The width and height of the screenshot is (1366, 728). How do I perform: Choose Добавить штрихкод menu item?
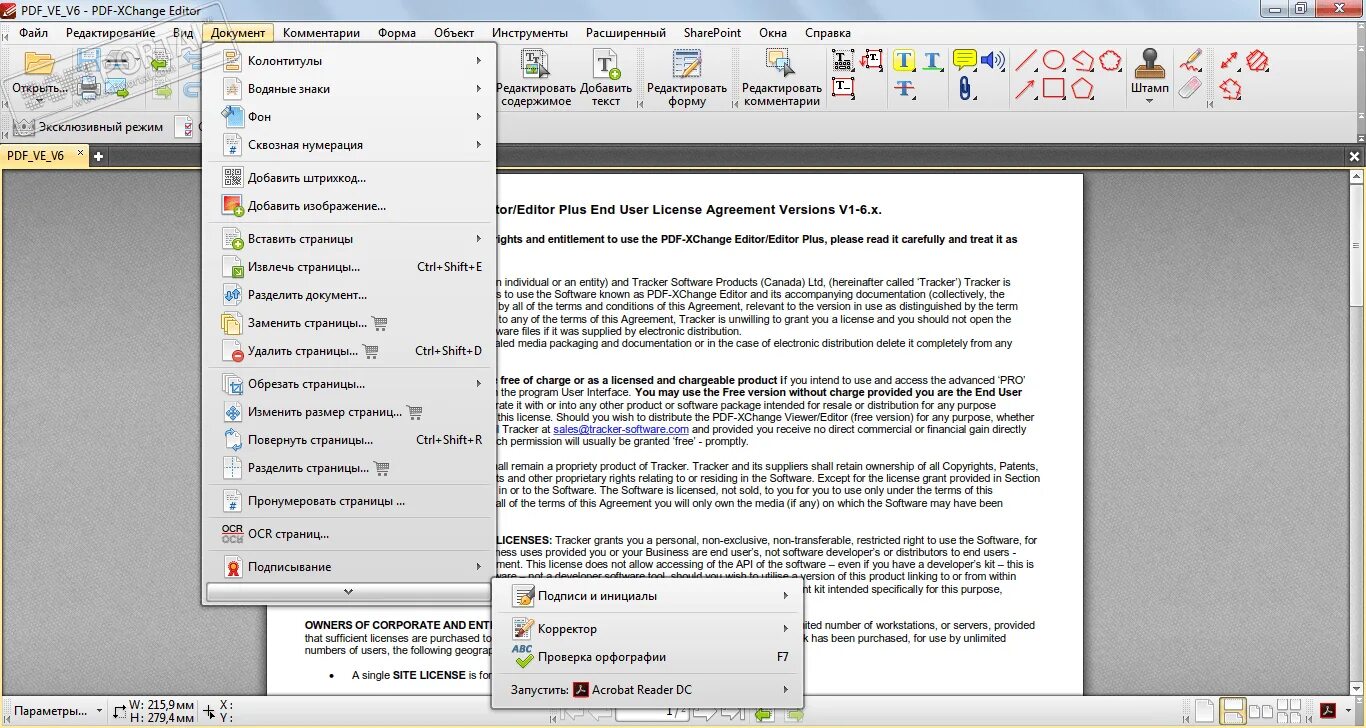coord(348,178)
